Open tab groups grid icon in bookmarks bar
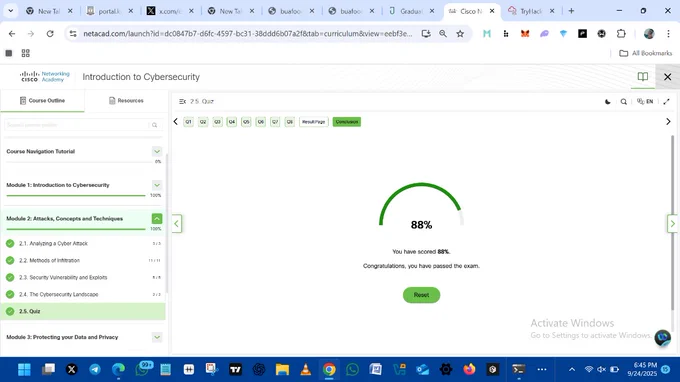Viewport: 680px width, 382px height. pyautogui.click(x=26, y=53)
